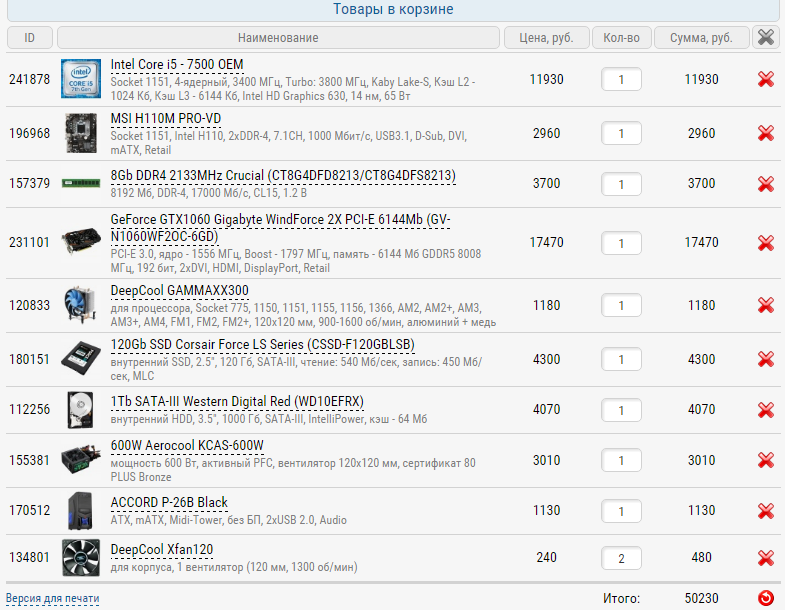Remove the 120Gb SSD Corsair Force item
785x610 pixels.
(765, 359)
